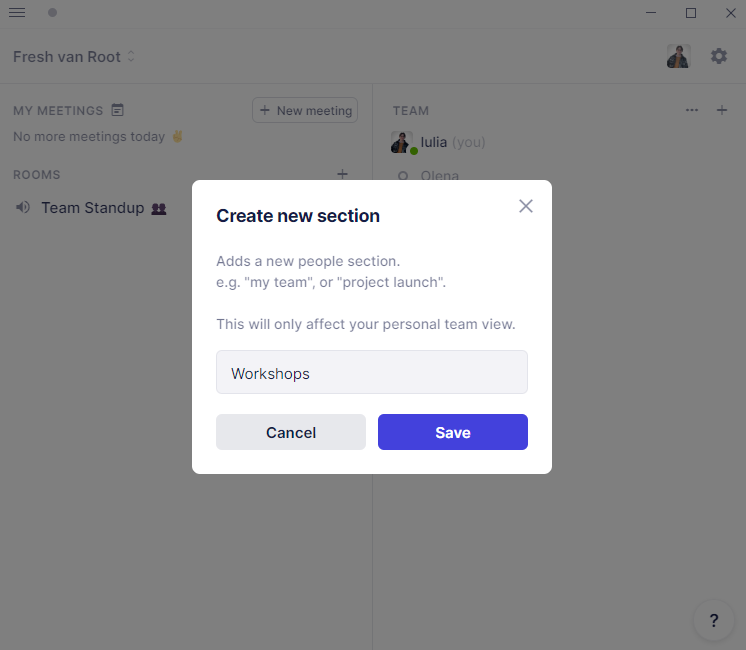Open the settings gear
Image resolution: width=746 pixels, height=650 pixels.
click(719, 56)
